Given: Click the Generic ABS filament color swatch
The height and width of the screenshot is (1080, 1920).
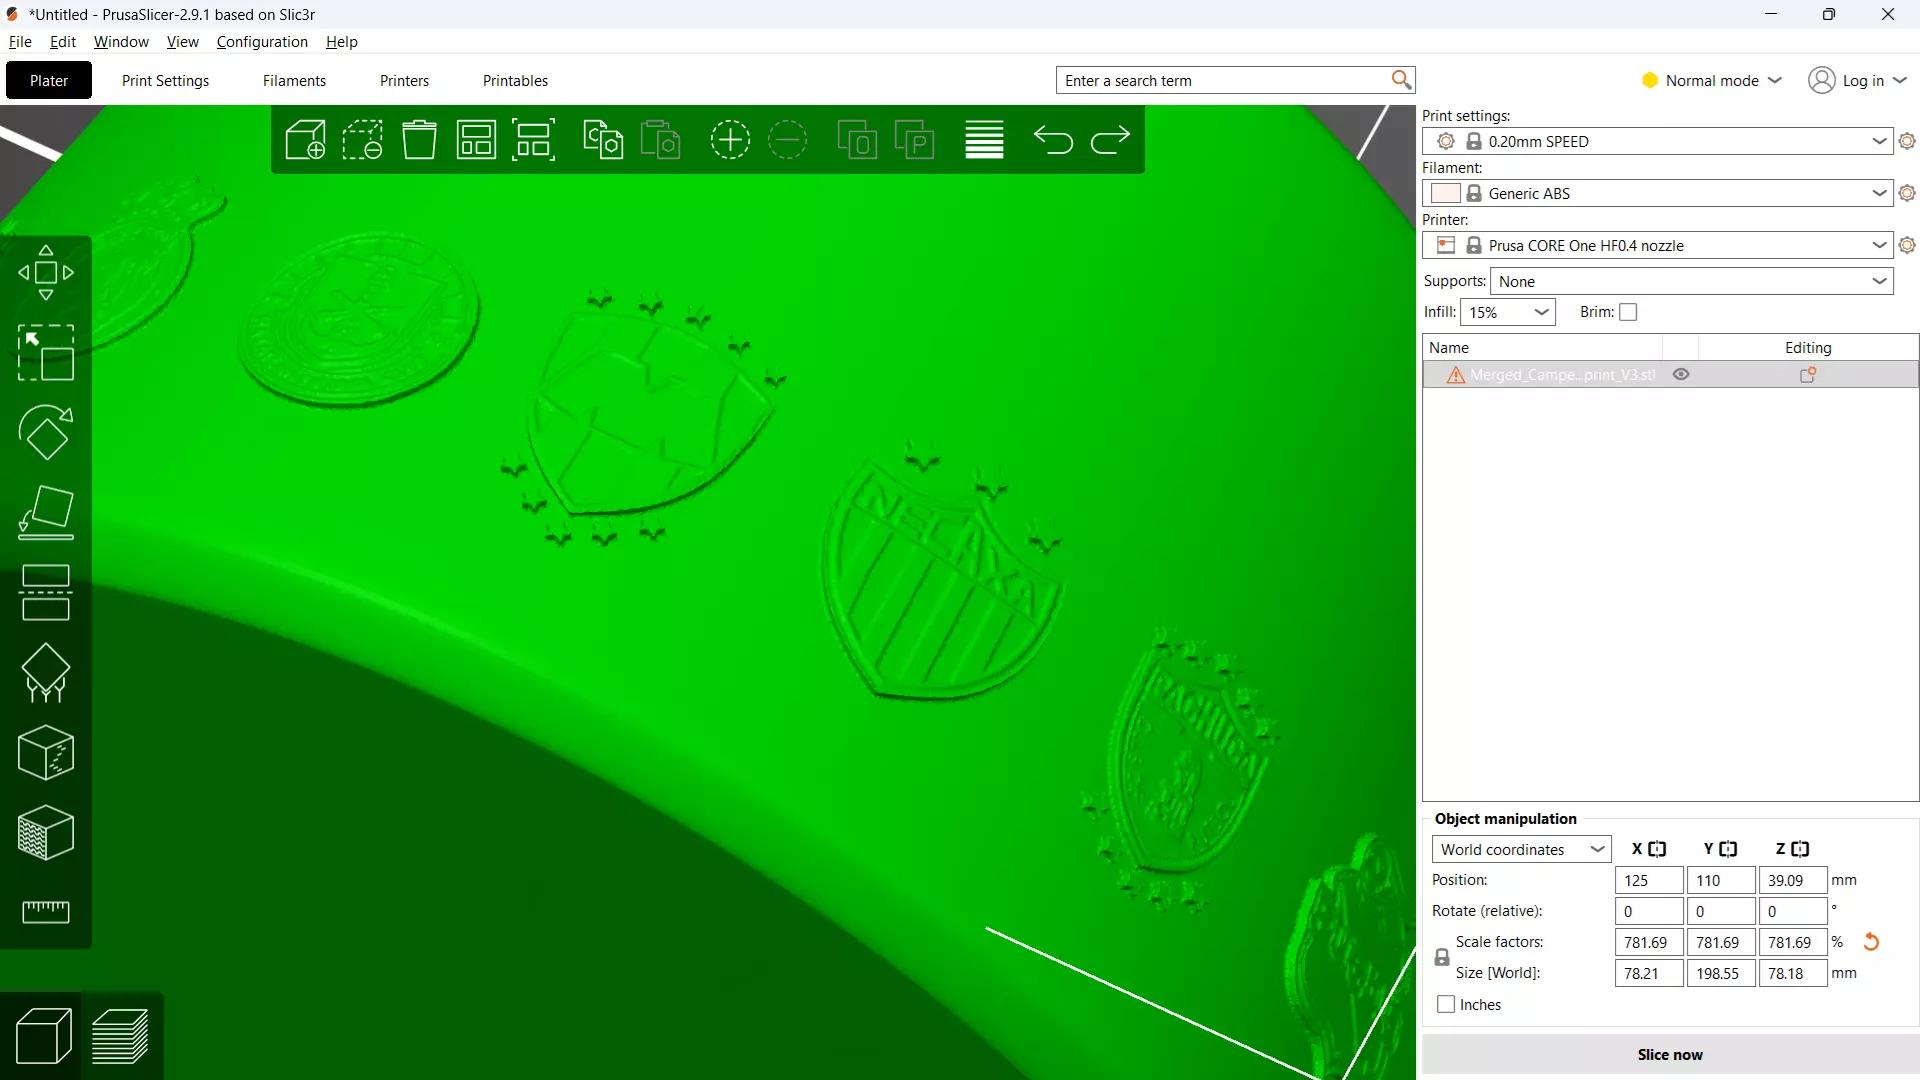Looking at the screenshot, I should pos(1445,193).
